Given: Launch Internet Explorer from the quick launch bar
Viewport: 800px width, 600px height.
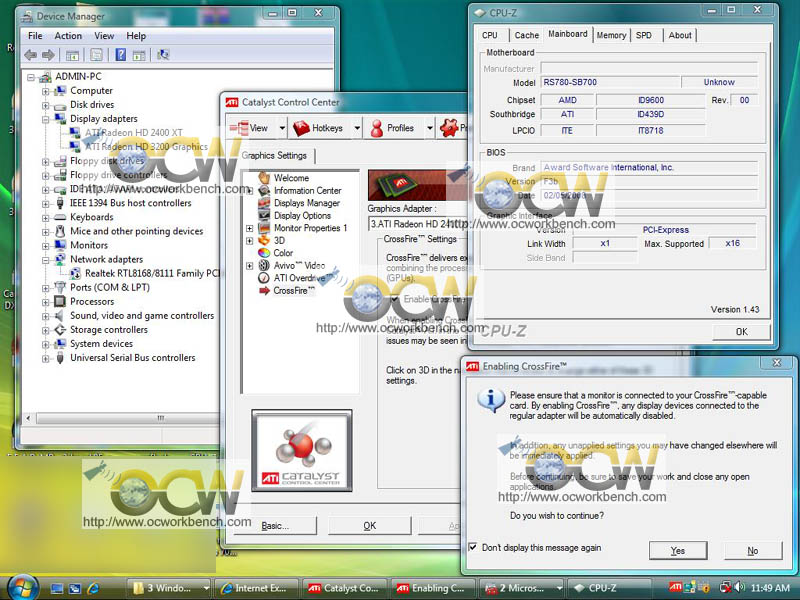Looking at the screenshot, I should (93, 588).
